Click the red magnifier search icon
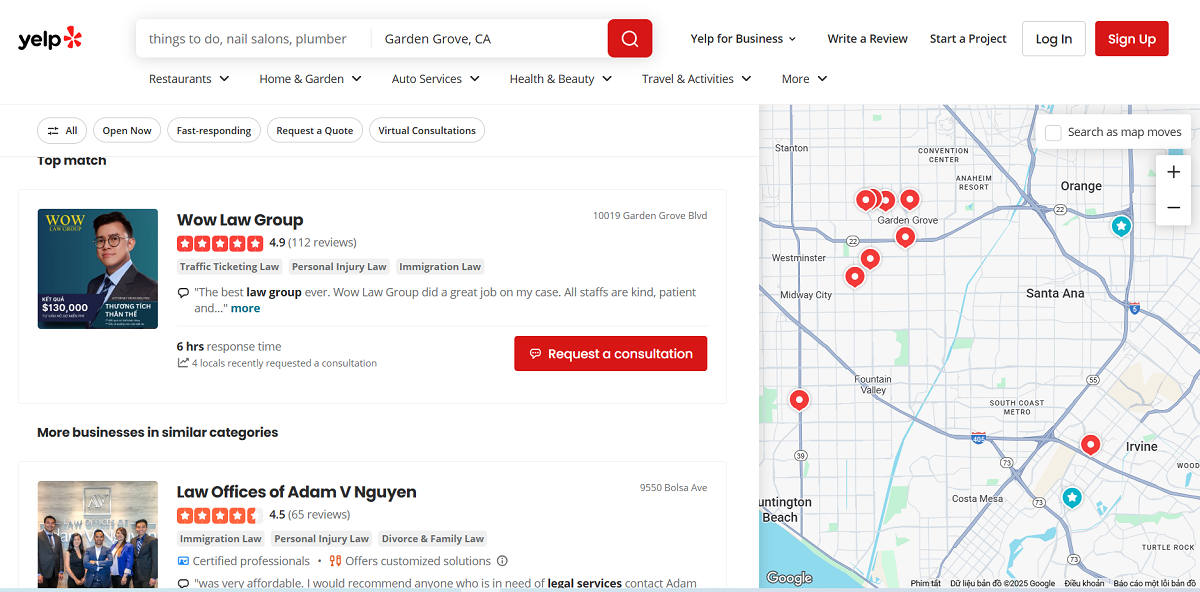The image size is (1200, 592). [629, 38]
